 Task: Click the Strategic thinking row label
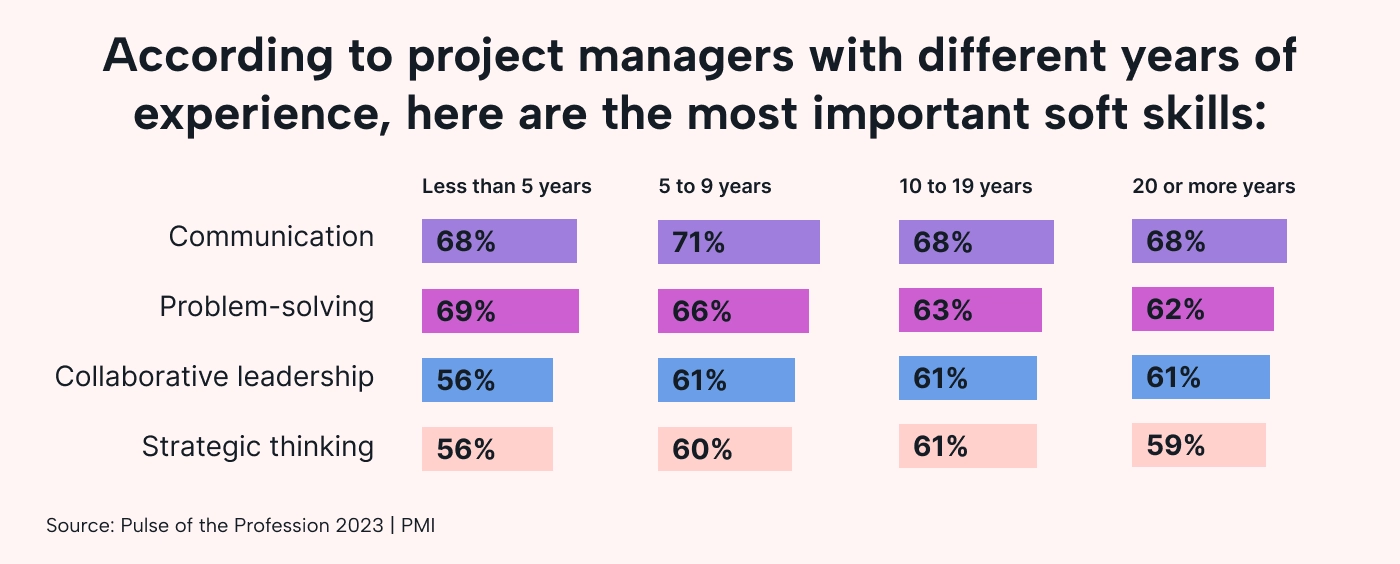coord(258,447)
